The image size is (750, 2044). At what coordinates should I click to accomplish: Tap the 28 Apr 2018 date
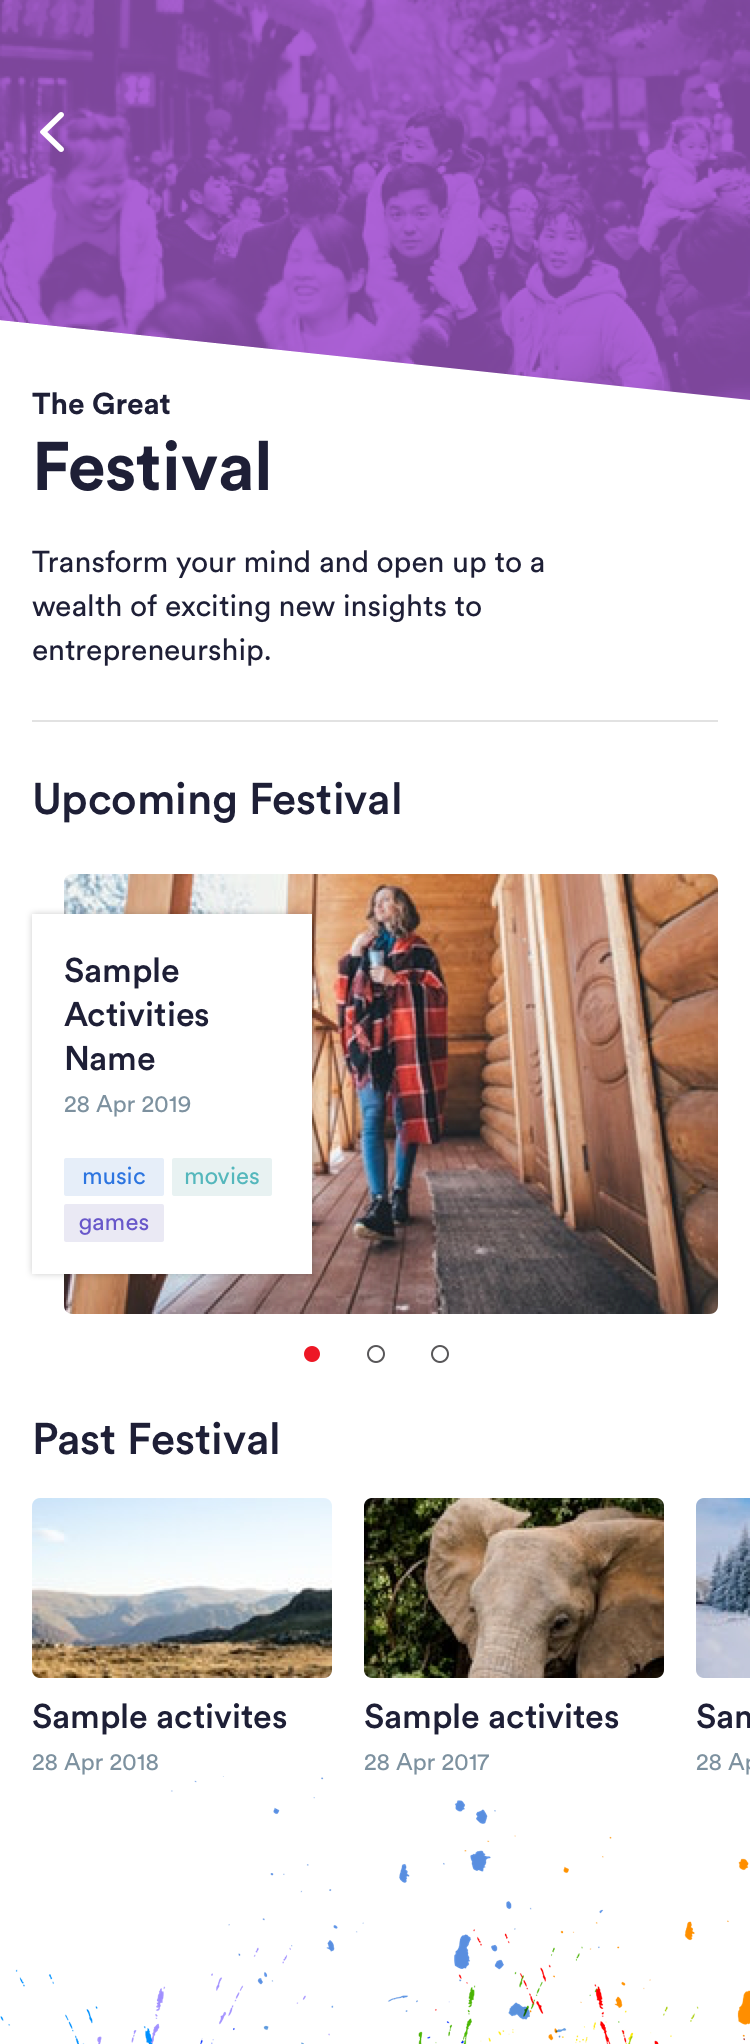(x=96, y=1762)
